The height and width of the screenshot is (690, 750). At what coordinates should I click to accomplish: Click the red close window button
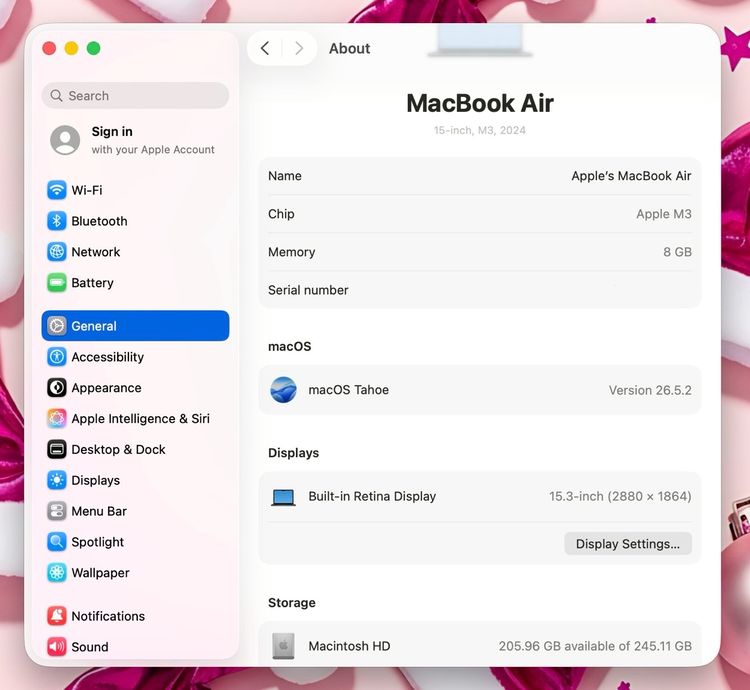coord(49,48)
